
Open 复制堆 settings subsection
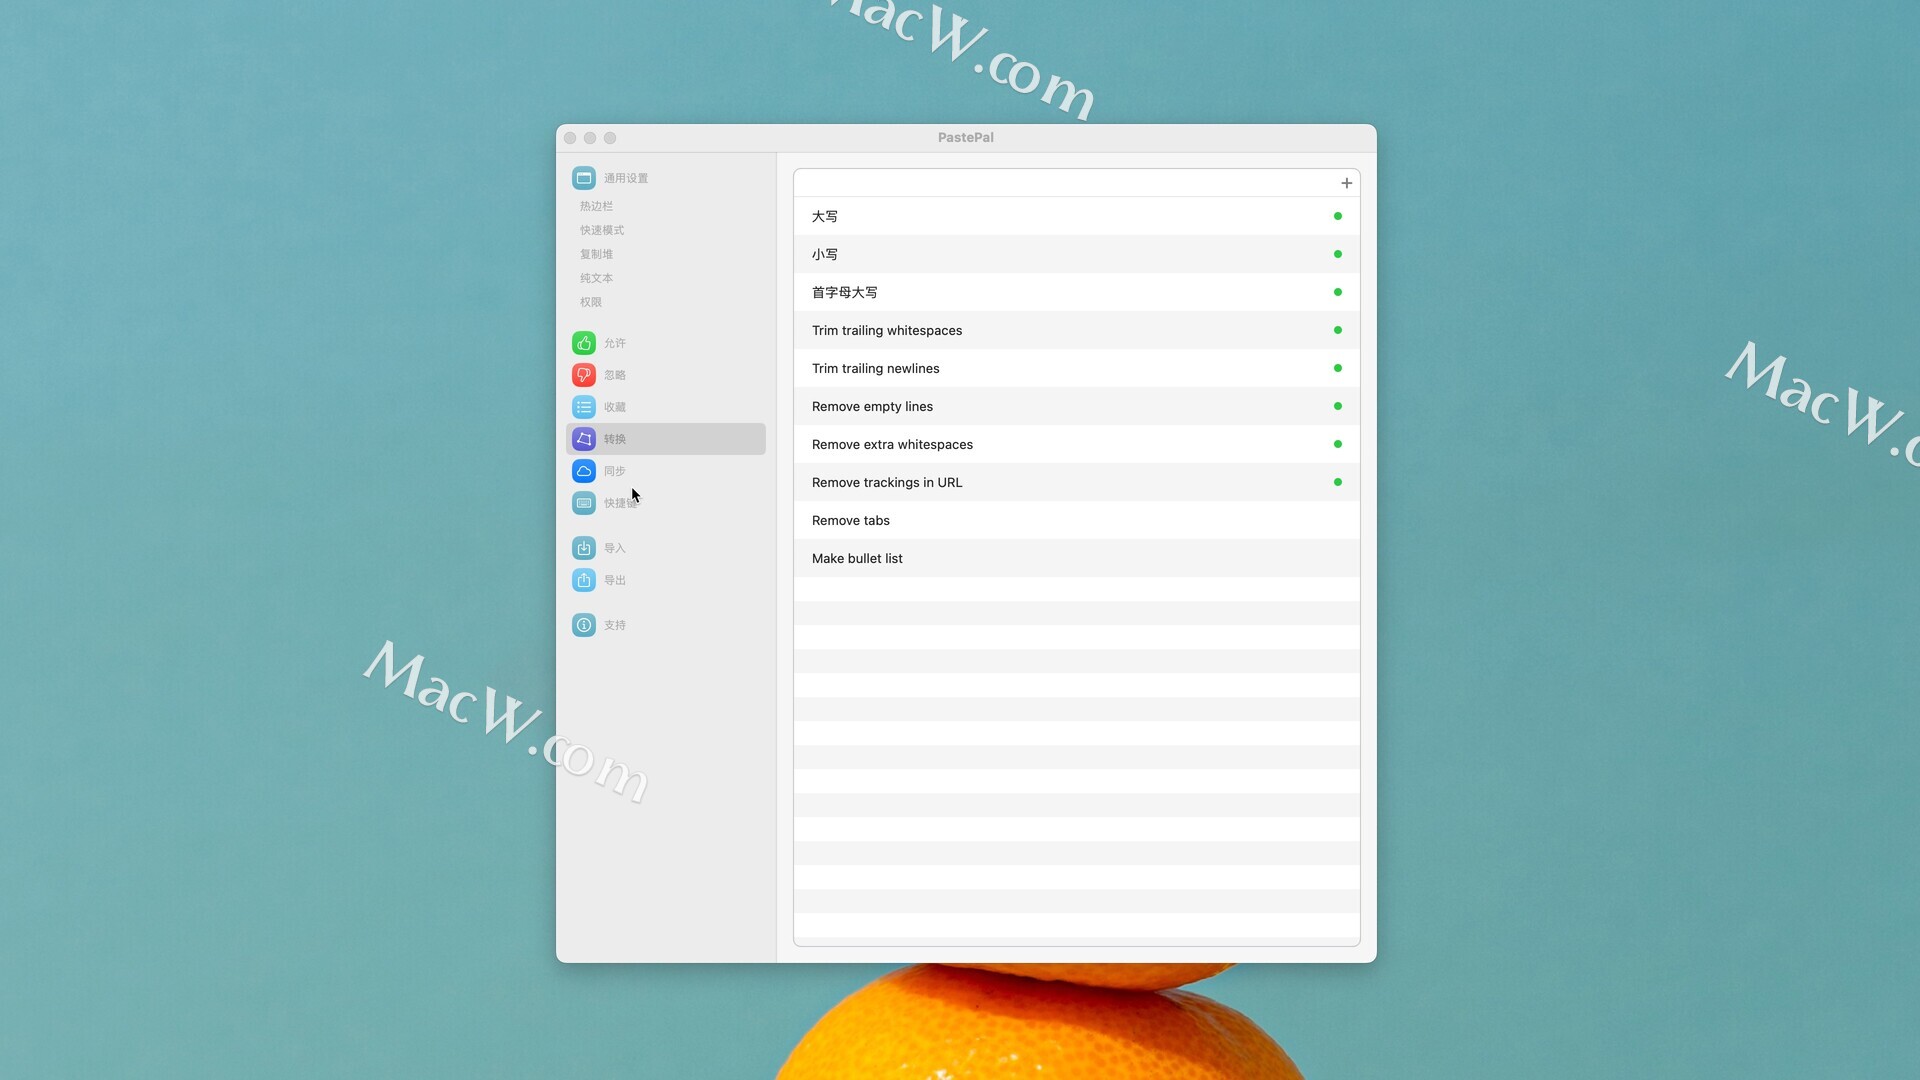pos(597,254)
